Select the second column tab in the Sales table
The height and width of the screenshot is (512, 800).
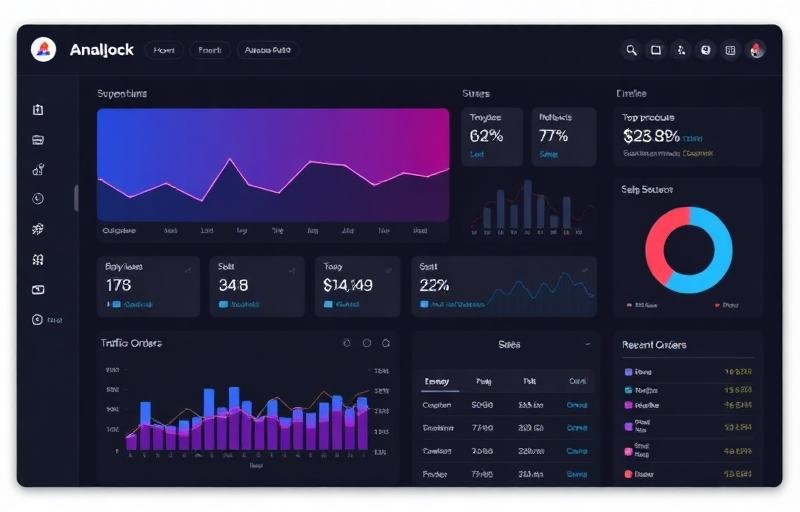484,381
